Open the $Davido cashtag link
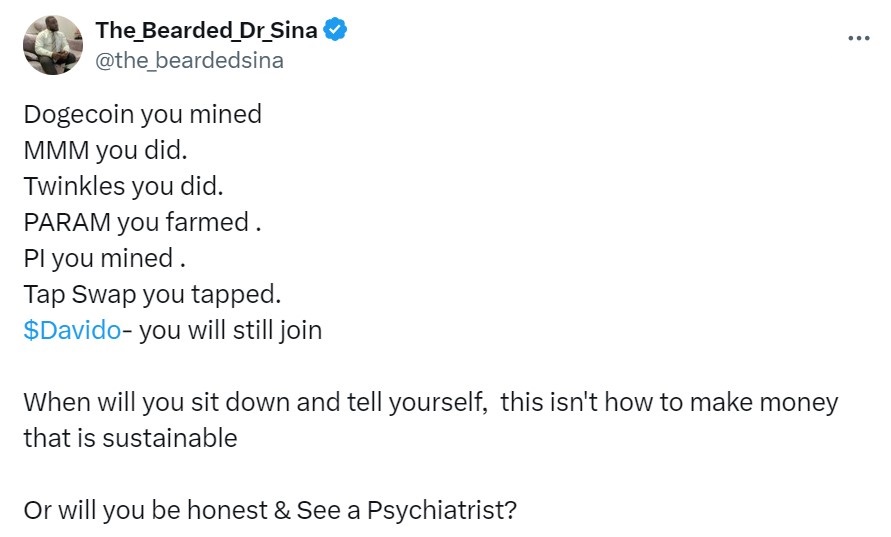Viewport: 891px width, 537px height. click(x=72, y=330)
